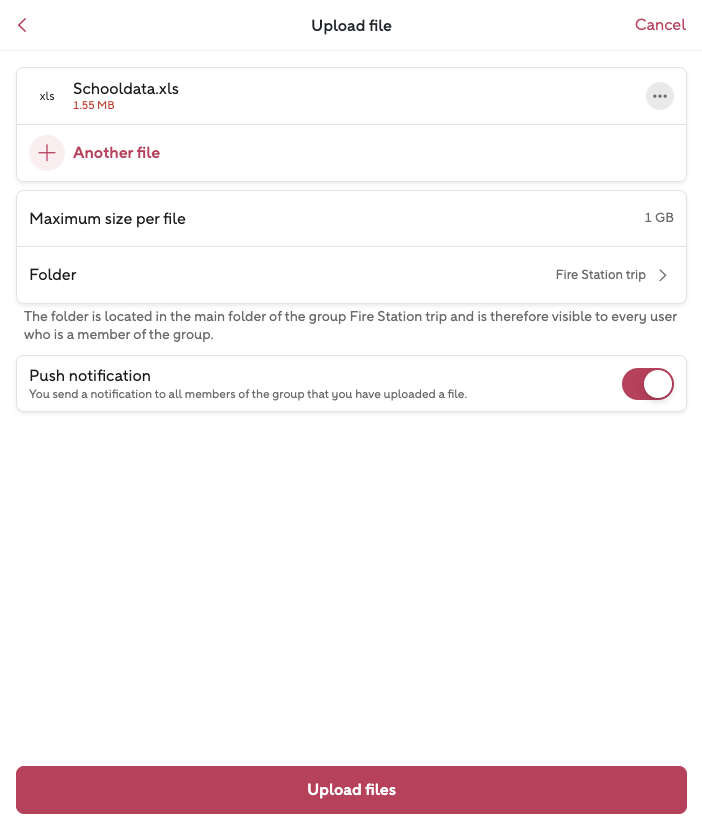
Task: Click the xls file type icon
Action: [x=47, y=97]
